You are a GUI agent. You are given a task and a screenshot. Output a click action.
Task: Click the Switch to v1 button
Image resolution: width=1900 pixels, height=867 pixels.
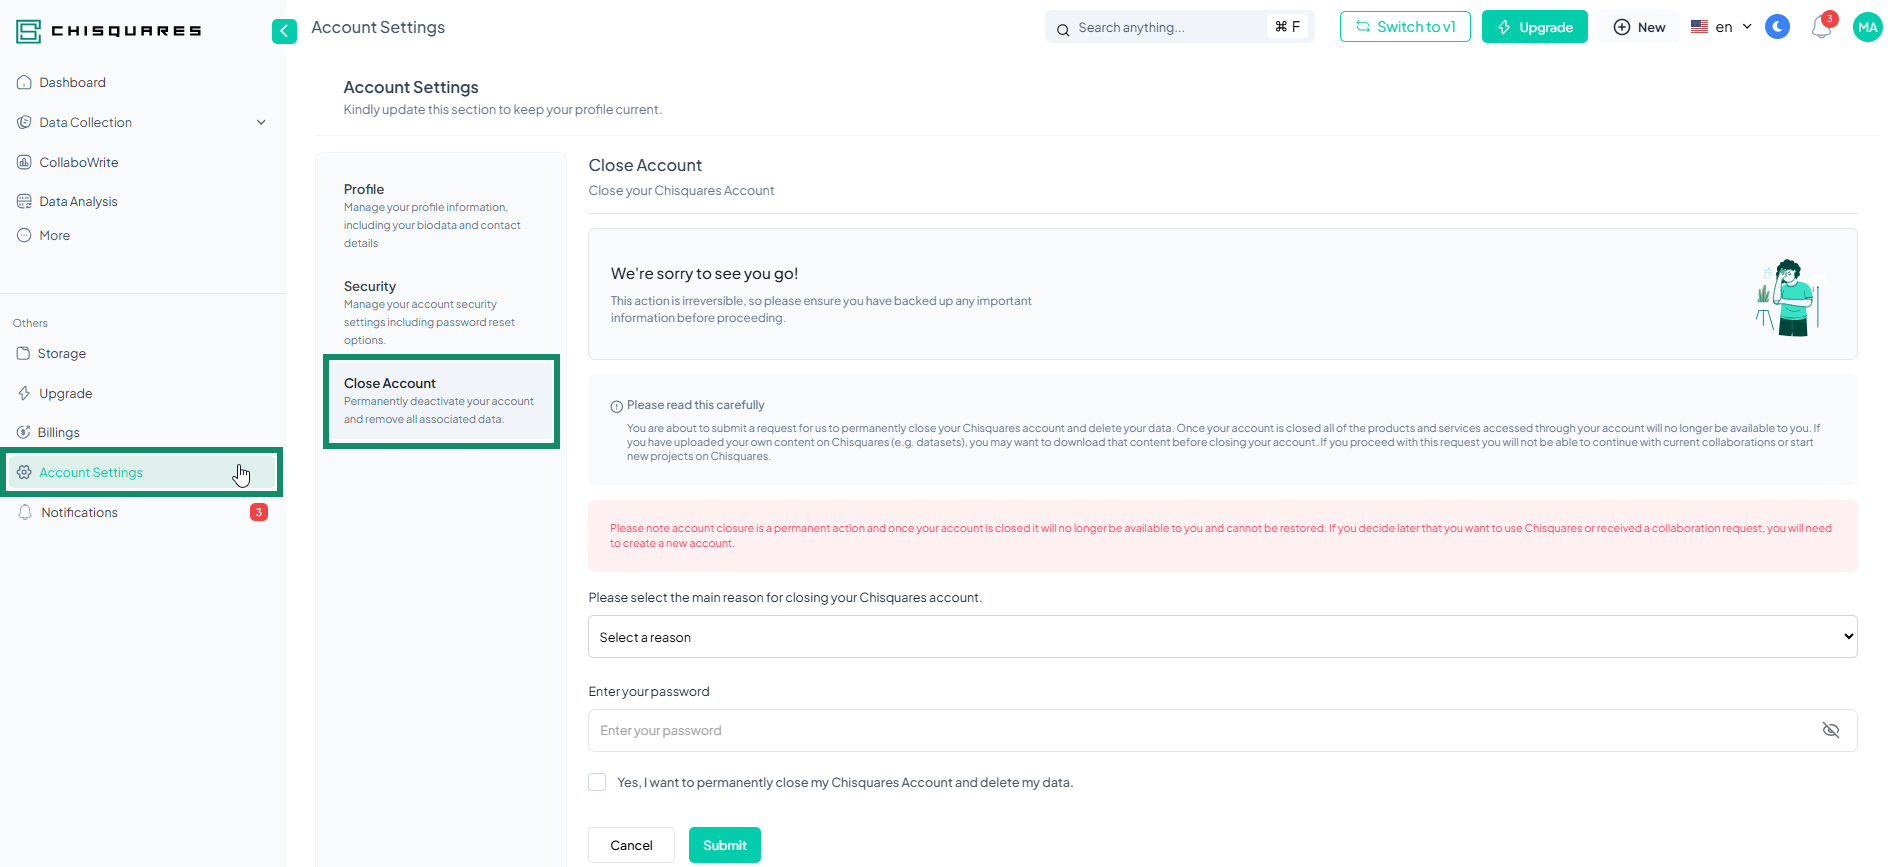pyautogui.click(x=1404, y=27)
